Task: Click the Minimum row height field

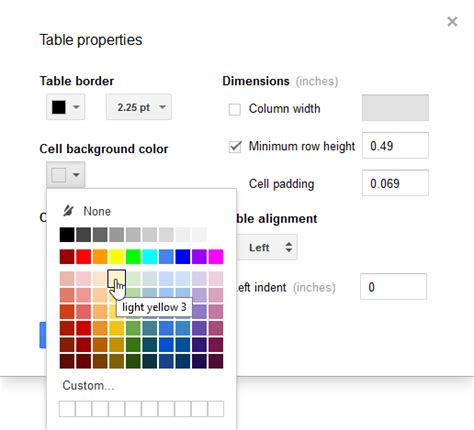Action: [395, 145]
